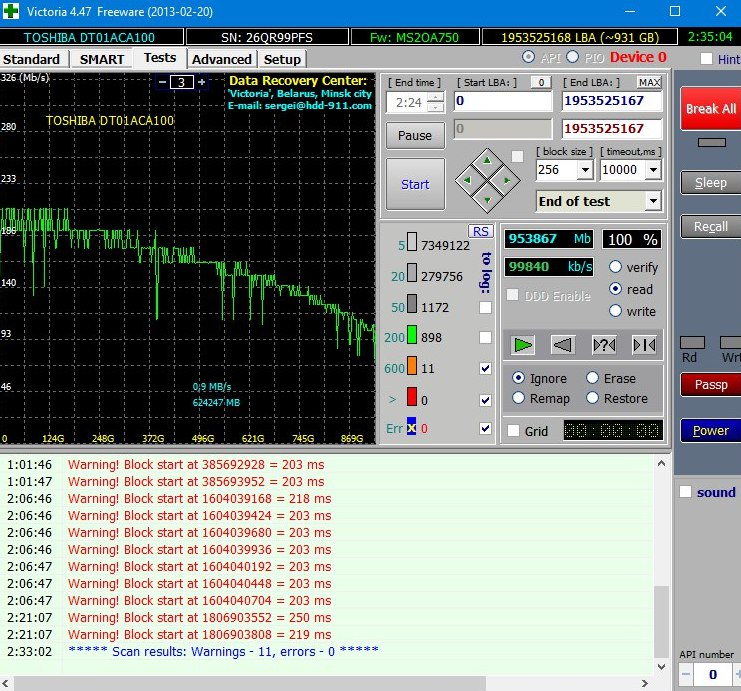
Task: Click the up arrow of diamond navigator
Action: [x=487, y=161]
